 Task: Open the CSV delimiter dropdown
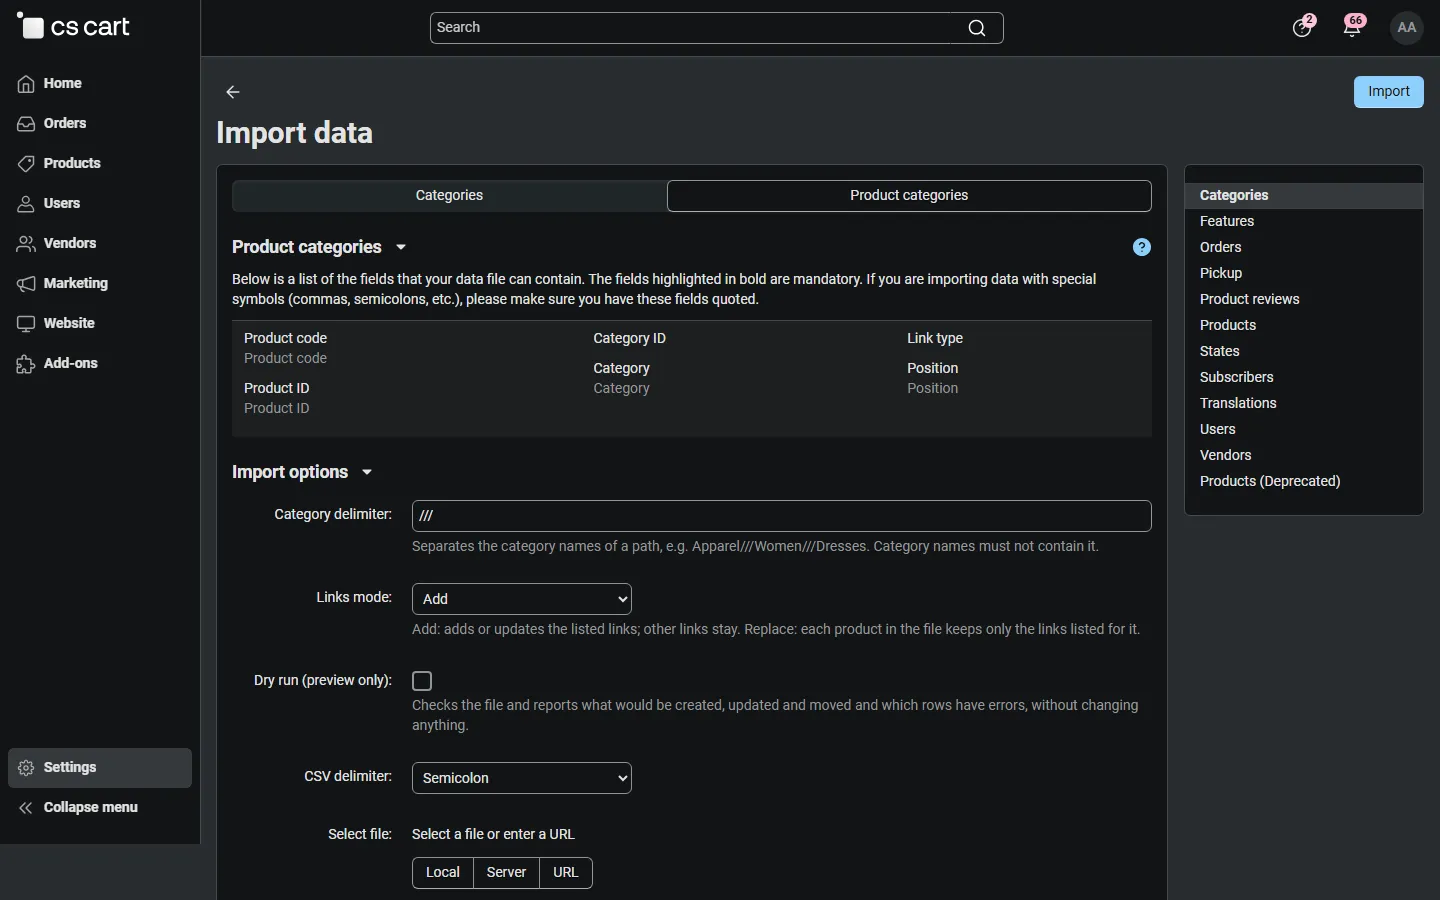click(522, 778)
